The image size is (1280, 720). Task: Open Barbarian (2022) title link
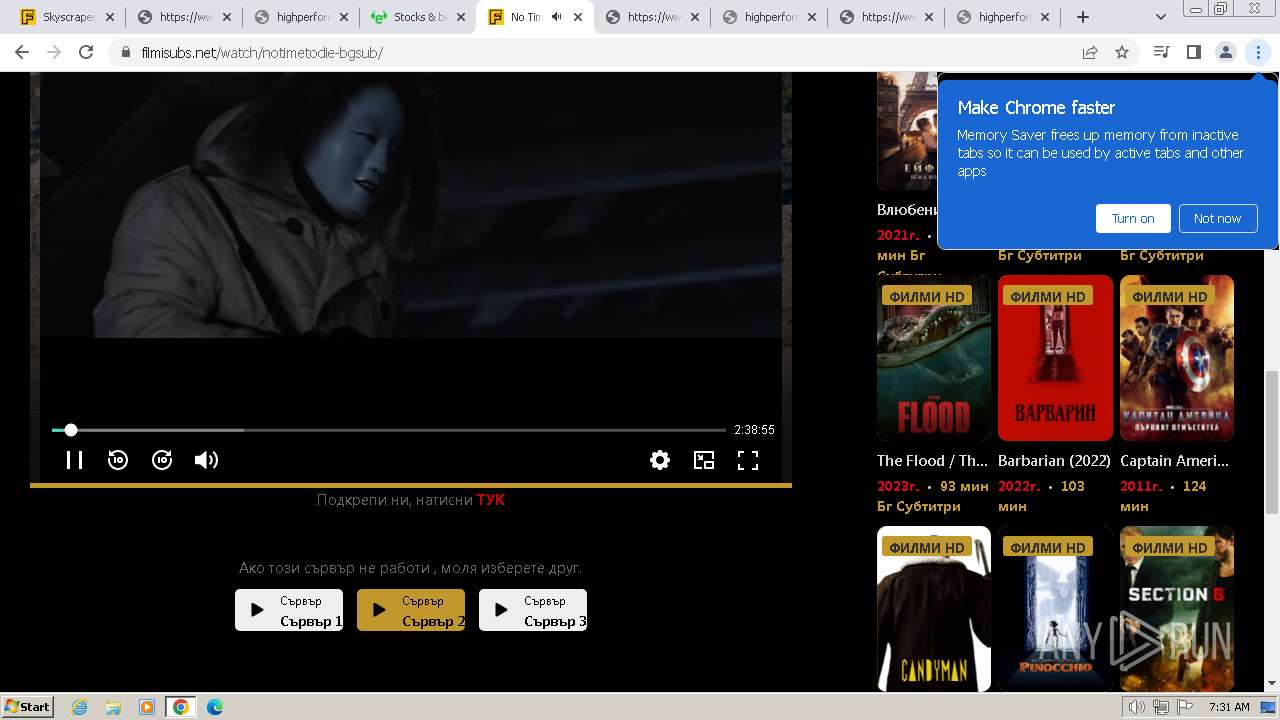(1055, 461)
